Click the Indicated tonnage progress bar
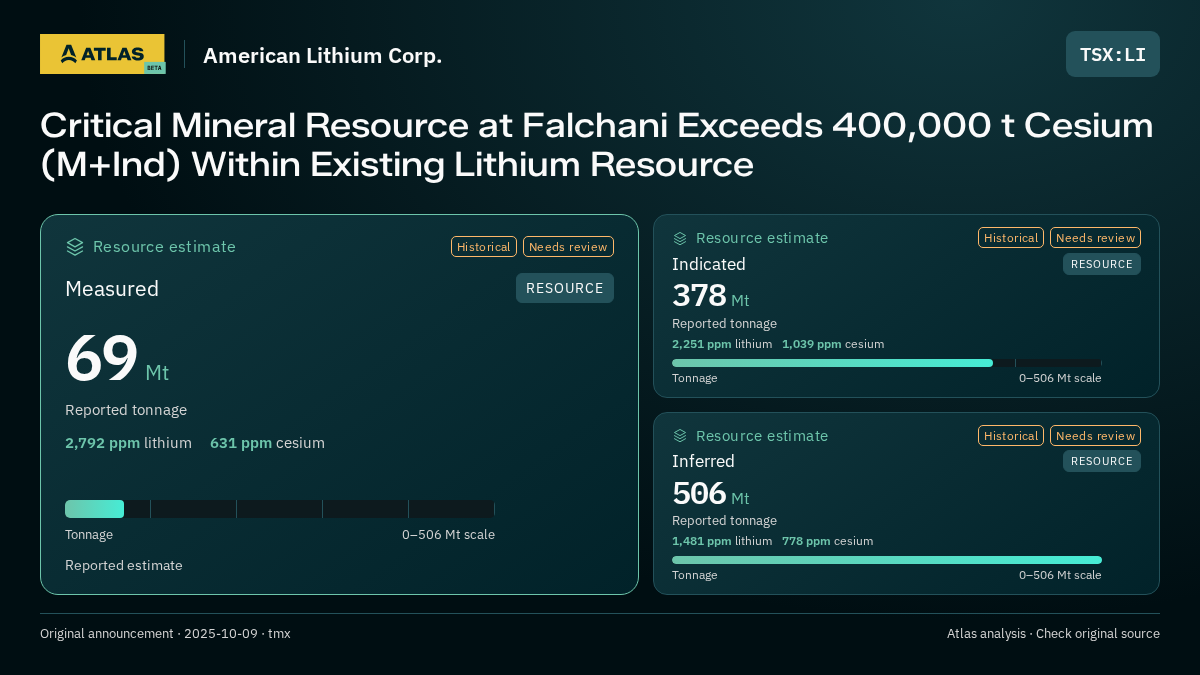Screen dimensions: 1200x675 [x=887, y=363]
